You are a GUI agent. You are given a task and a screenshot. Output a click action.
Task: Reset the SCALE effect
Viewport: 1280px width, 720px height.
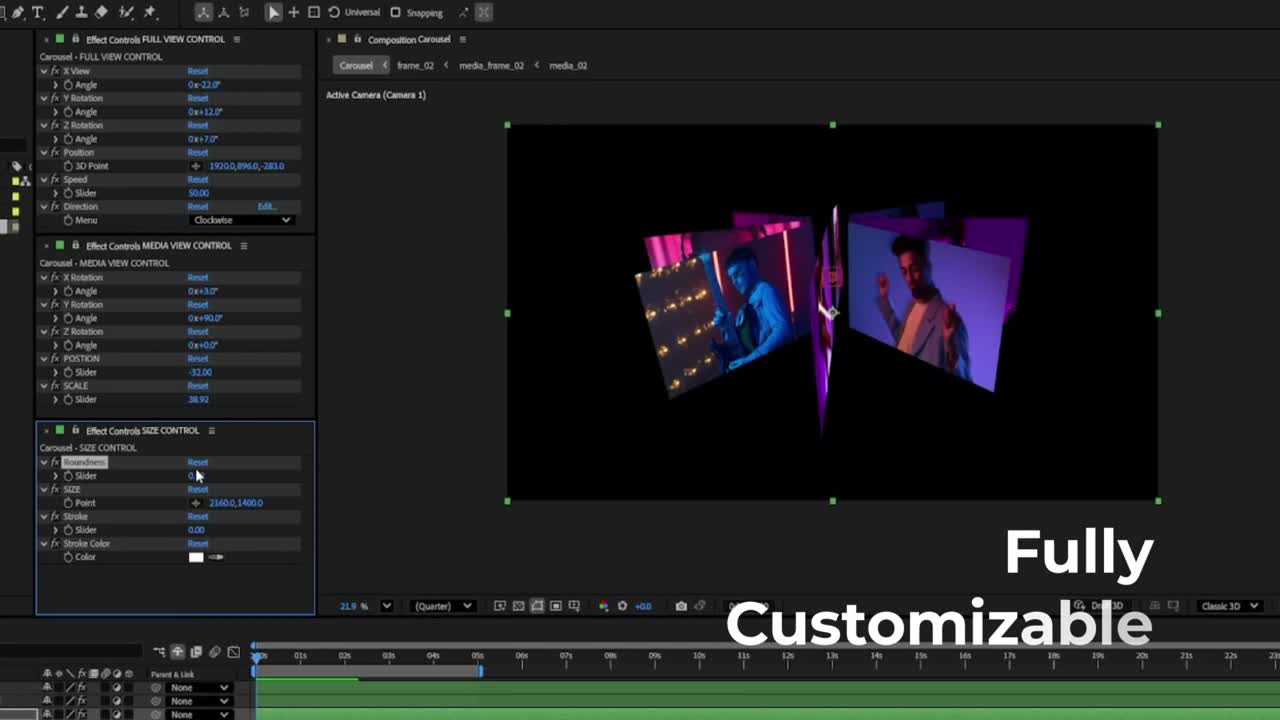tap(198, 386)
